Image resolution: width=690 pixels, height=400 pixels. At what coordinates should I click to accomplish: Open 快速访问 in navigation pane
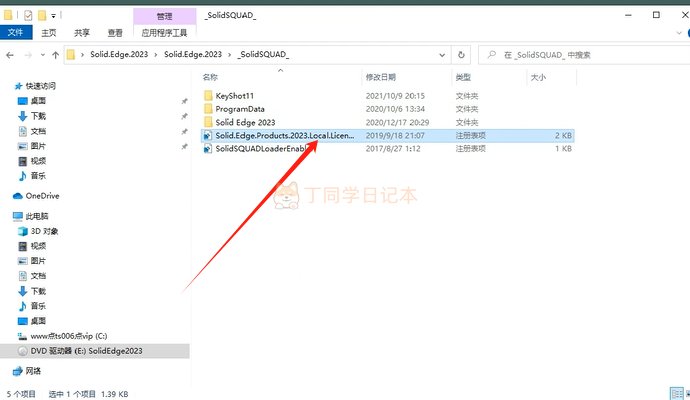40,86
